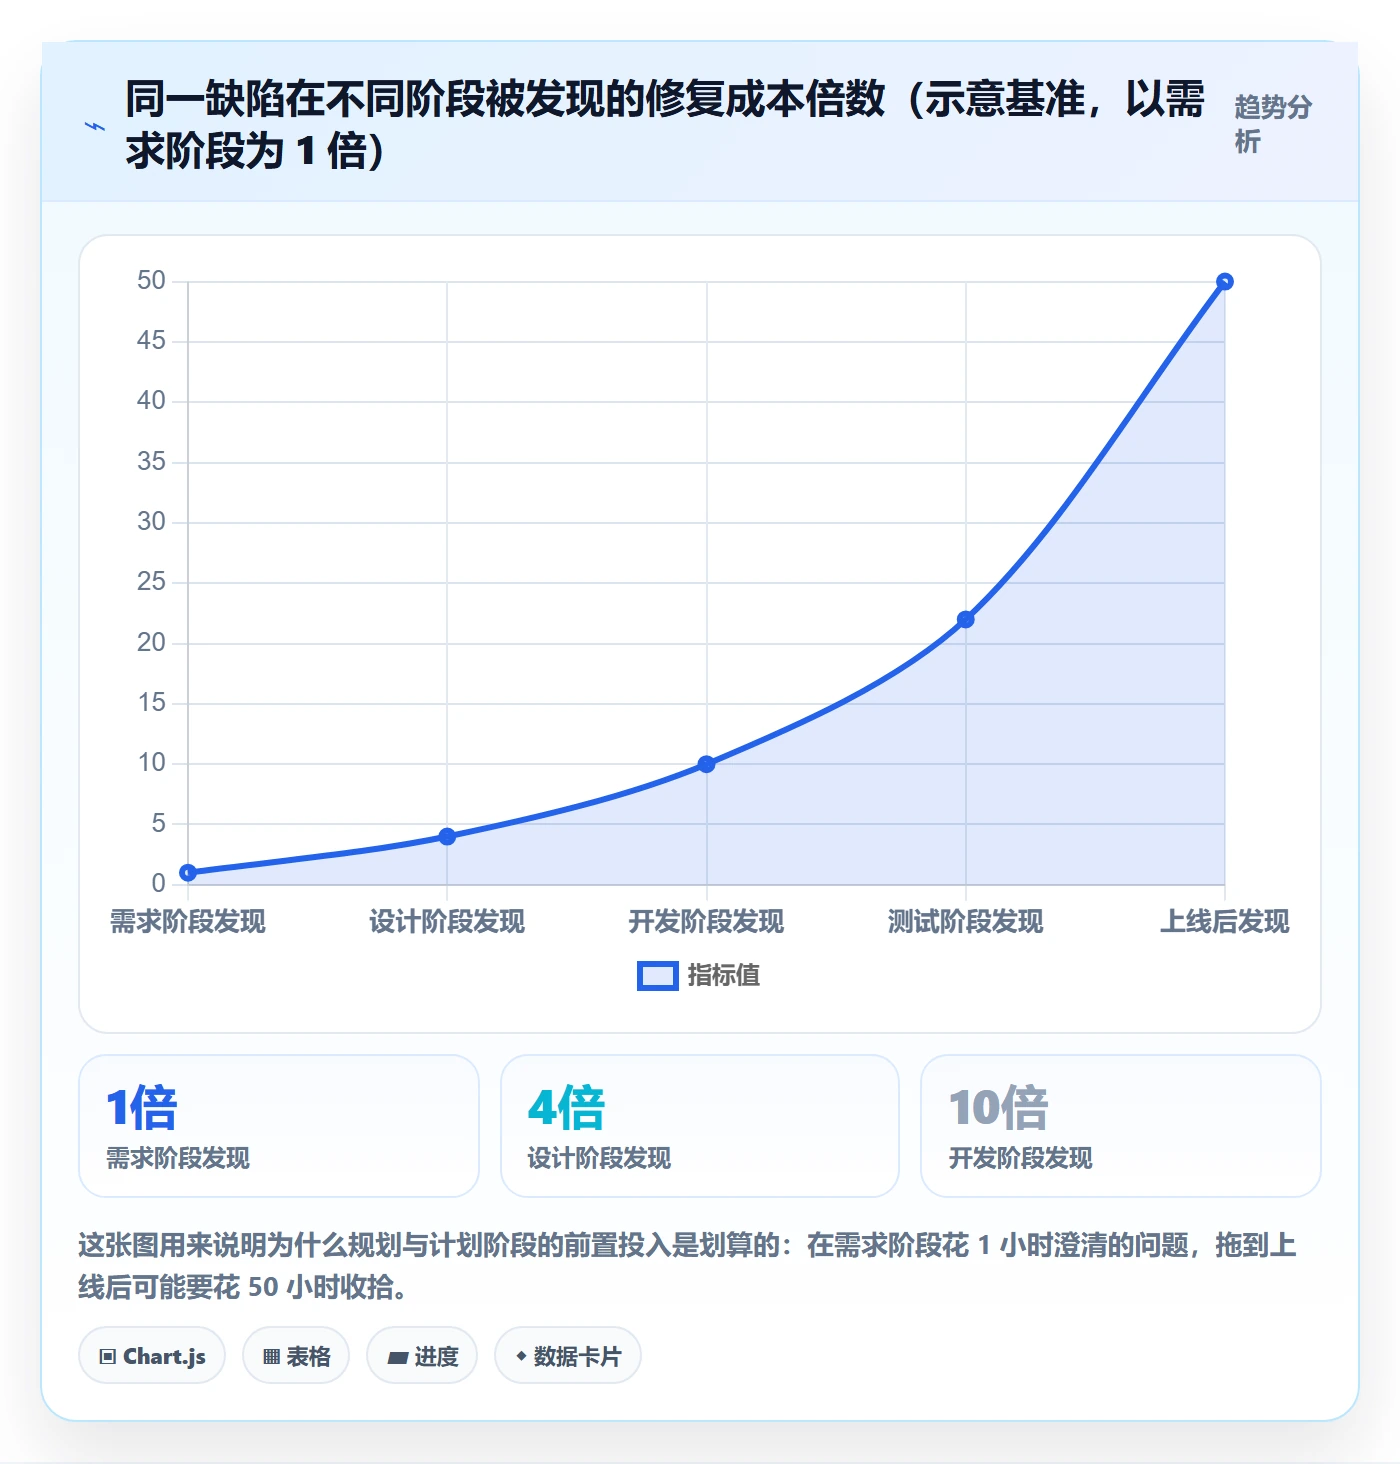Click the 开发阶段发现 data point on chart
1400x1464 pixels.
click(706, 764)
